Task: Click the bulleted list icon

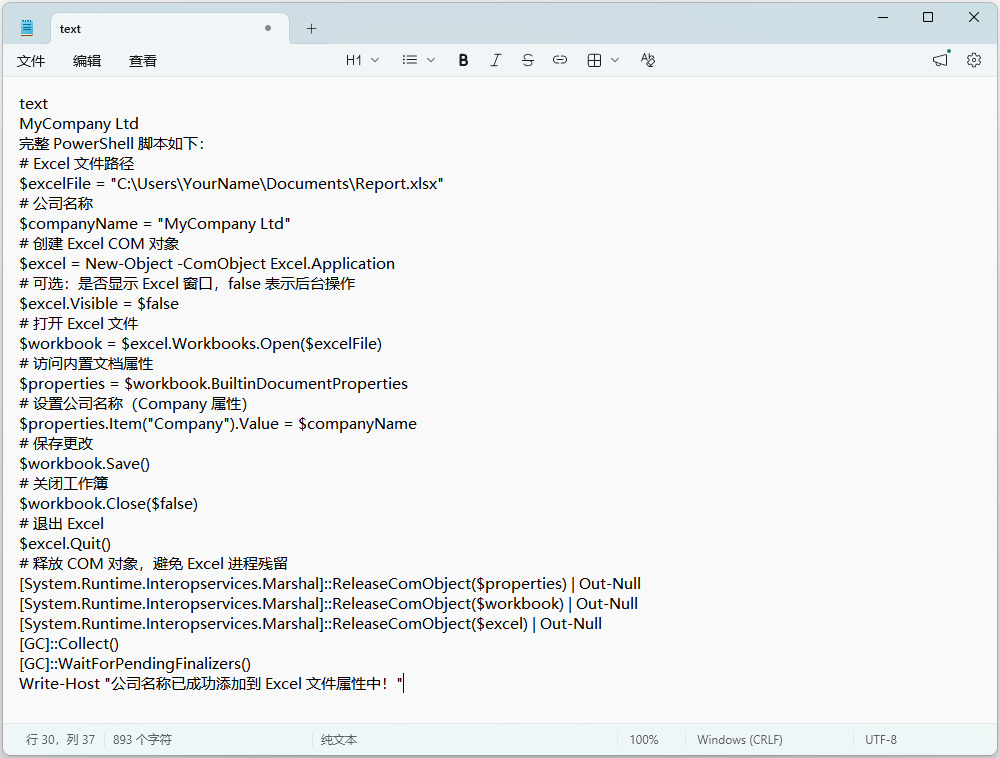Action: (x=410, y=60)
